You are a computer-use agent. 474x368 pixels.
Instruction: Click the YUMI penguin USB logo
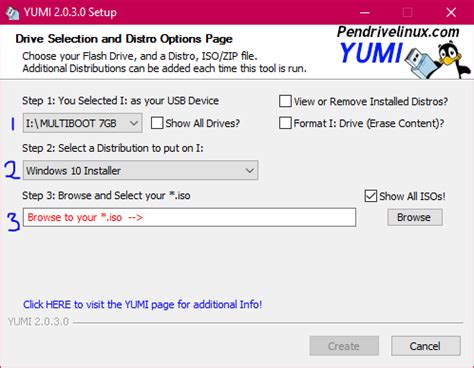tap(437, 60)
